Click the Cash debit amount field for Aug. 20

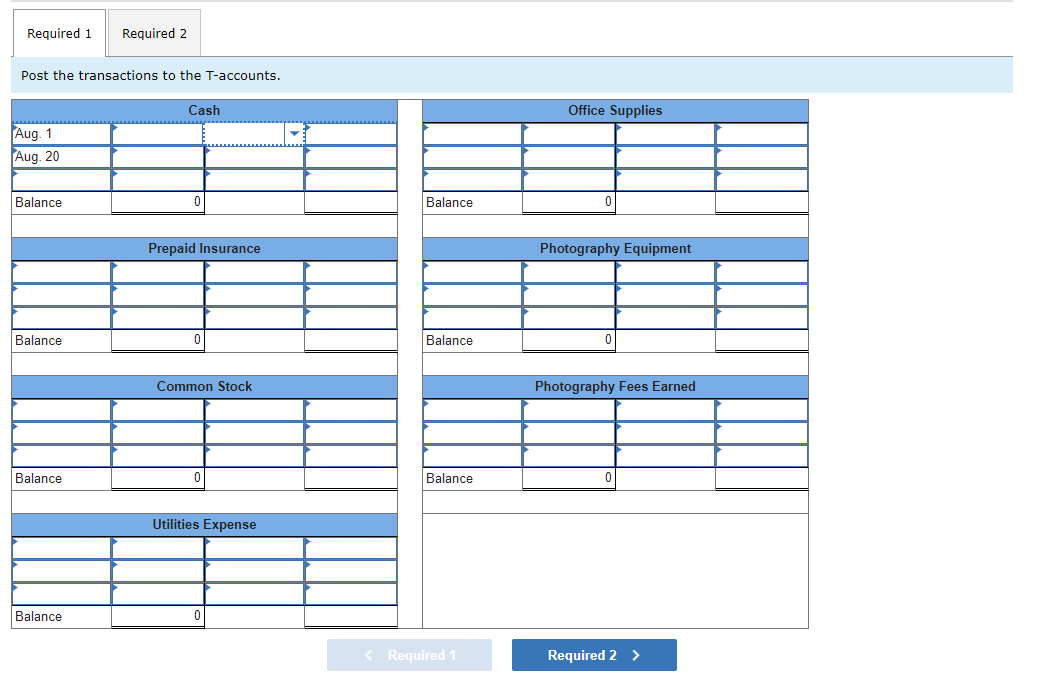[x=158, y=156]
